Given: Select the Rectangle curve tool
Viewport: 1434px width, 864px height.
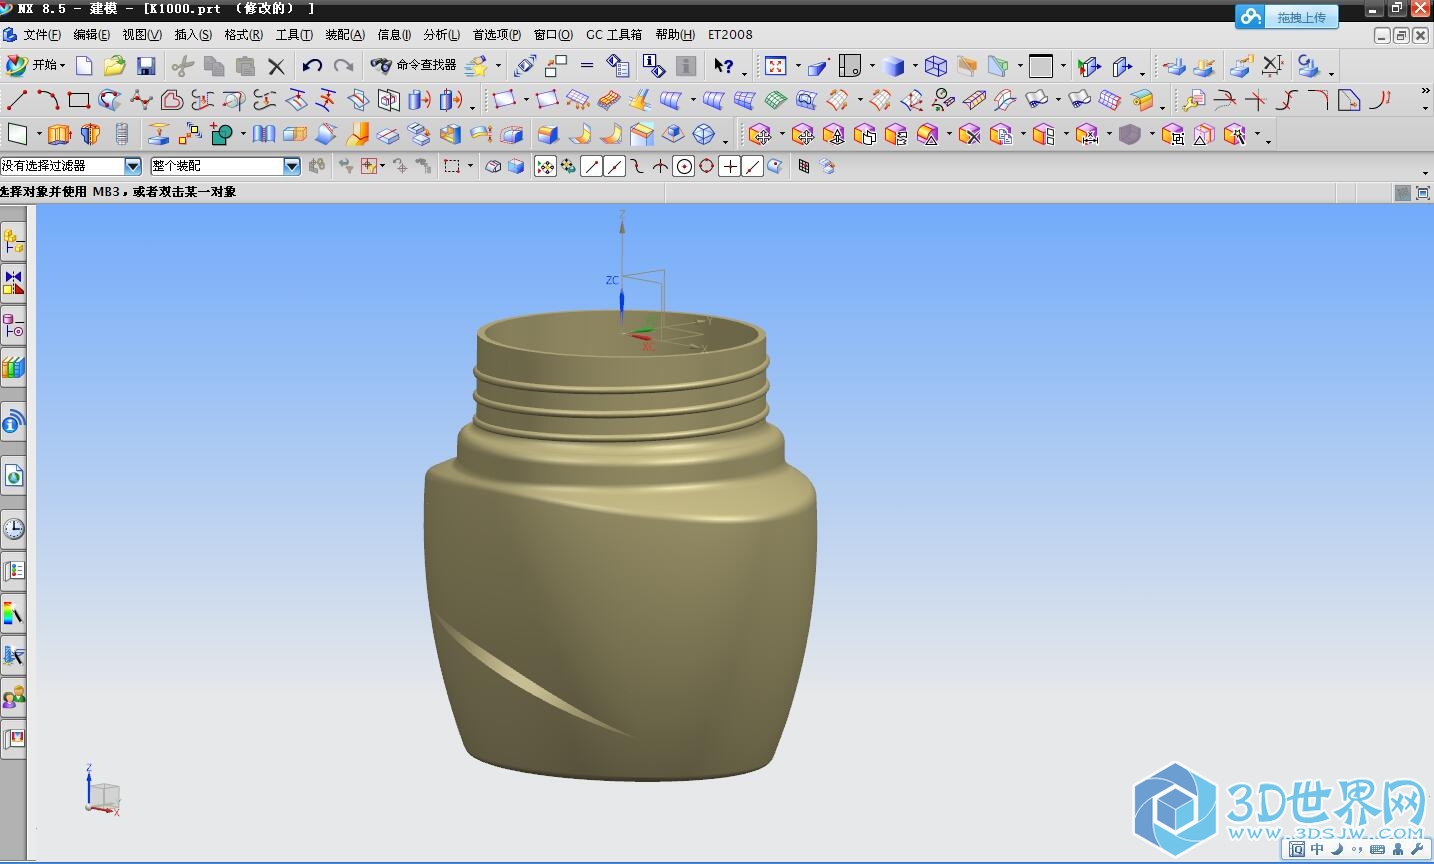Looking at the screenshot, I should tap(79, 100).
